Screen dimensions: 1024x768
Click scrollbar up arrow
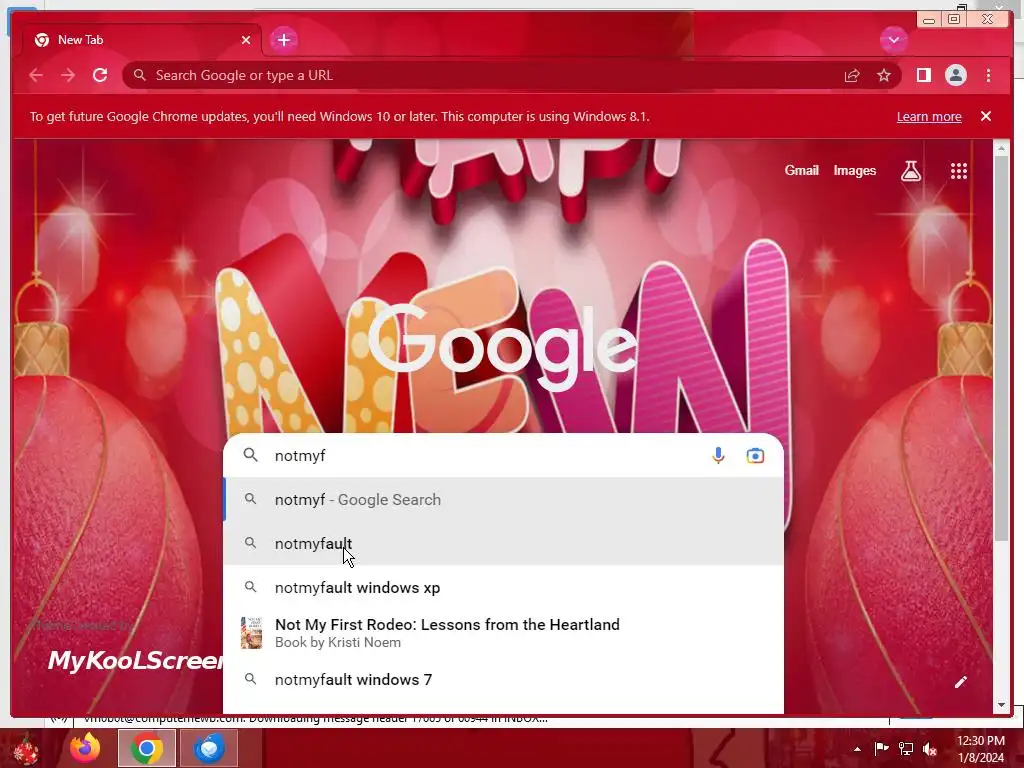[x=1001, y=149]
